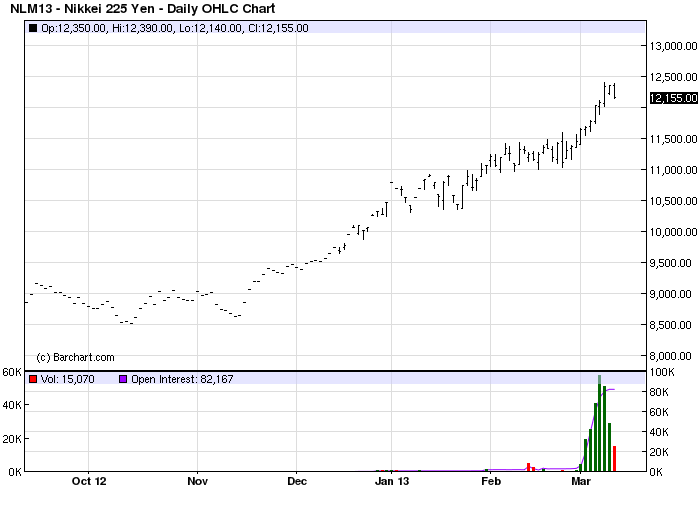Select the Op:12,350.00 value in legend
Image resolution: width=700 pixels, height=512 pixels.
point(74,28)
